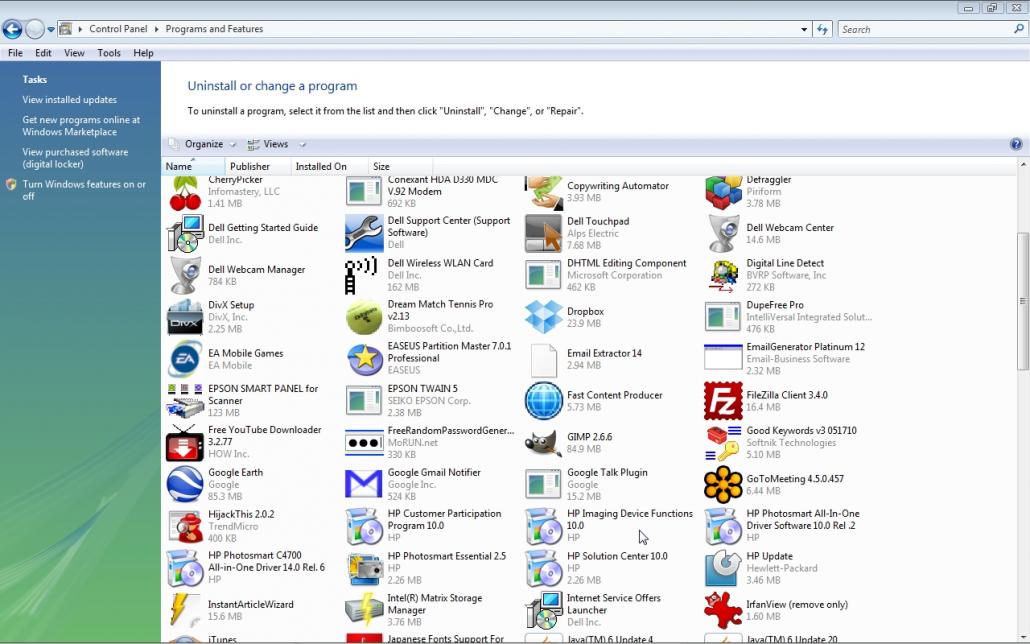This screenshot has width=1030, height=644.
Task: Open the View menu
Action: coord(74,53)
